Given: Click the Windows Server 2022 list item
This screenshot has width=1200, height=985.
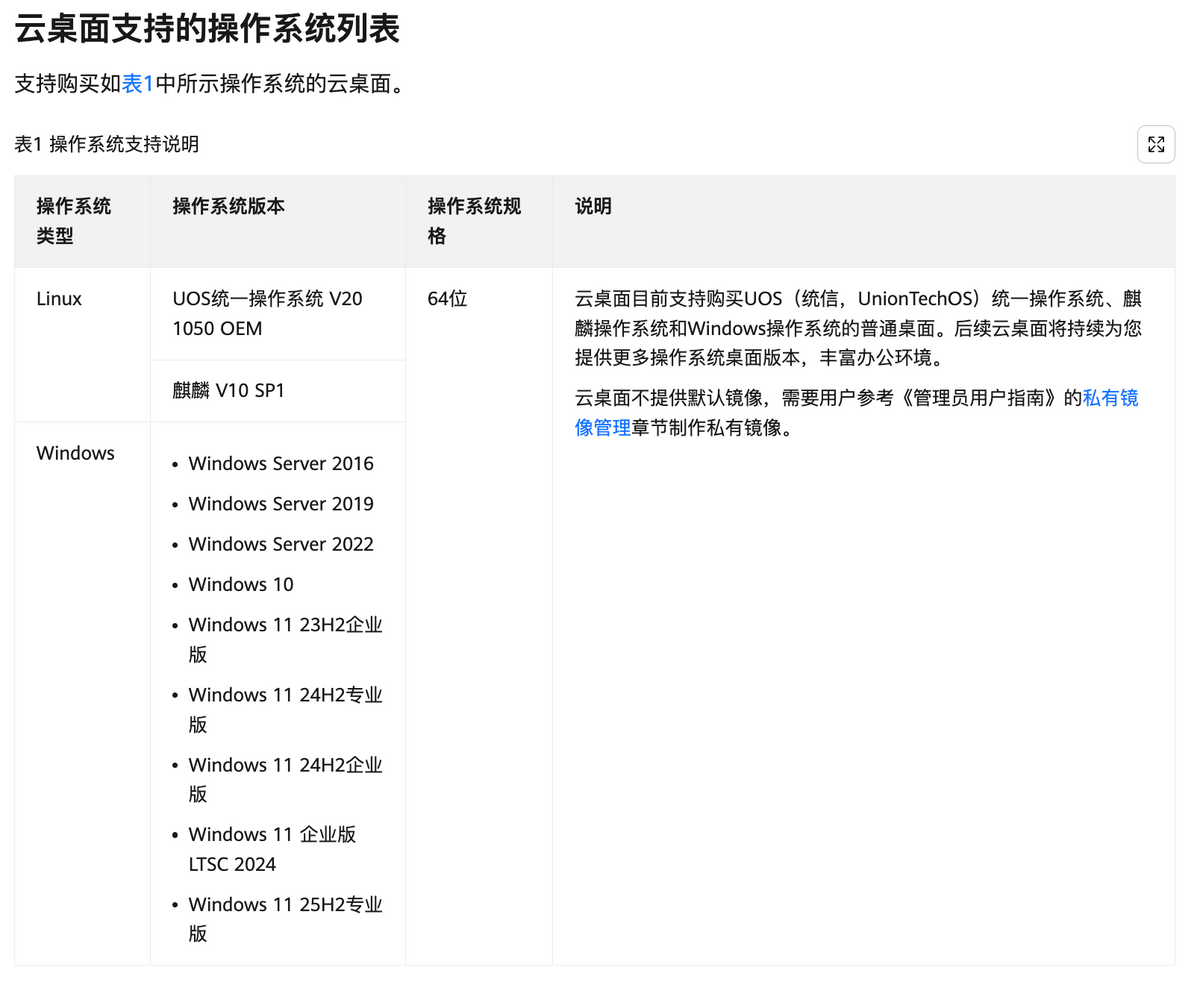Looking at the screenshot, I should [281, 544].
